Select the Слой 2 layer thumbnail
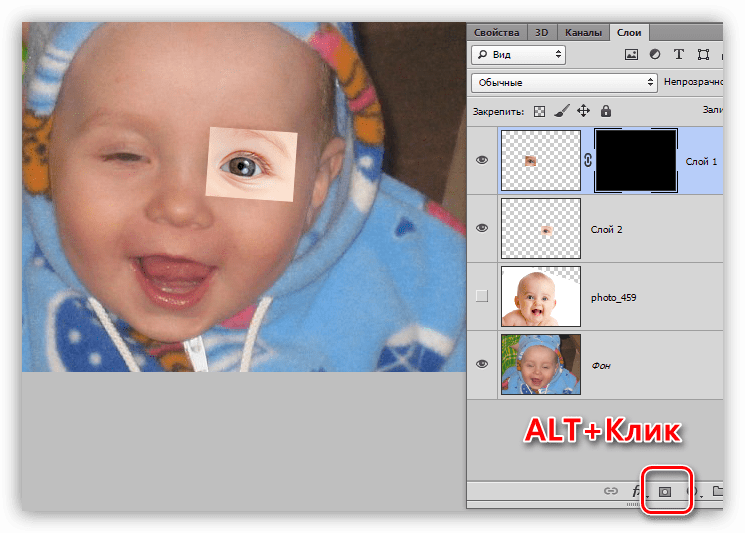745x533 pixels. [541, 228]
